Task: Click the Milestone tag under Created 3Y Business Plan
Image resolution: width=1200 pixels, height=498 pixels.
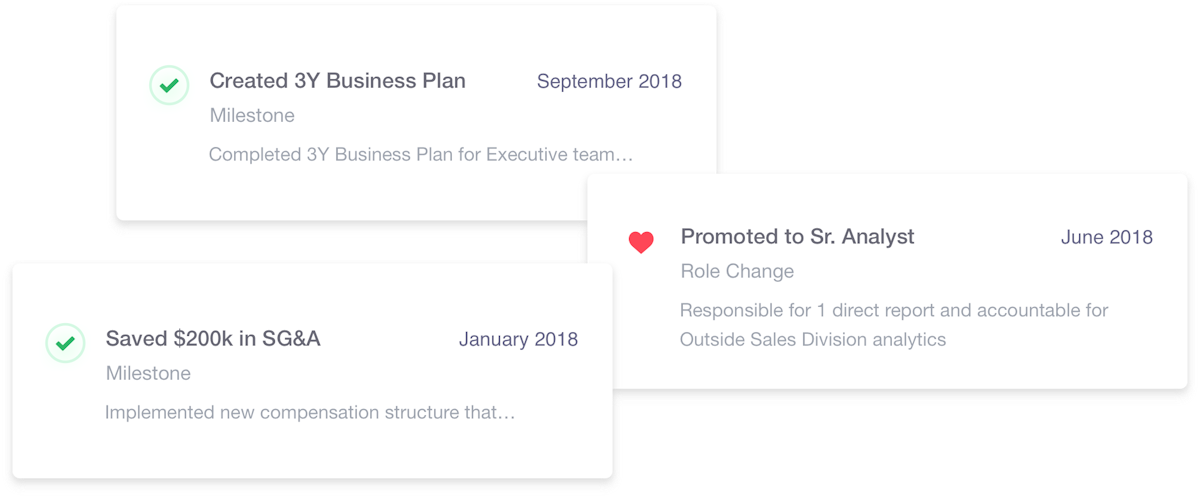Action: point(252,115)
